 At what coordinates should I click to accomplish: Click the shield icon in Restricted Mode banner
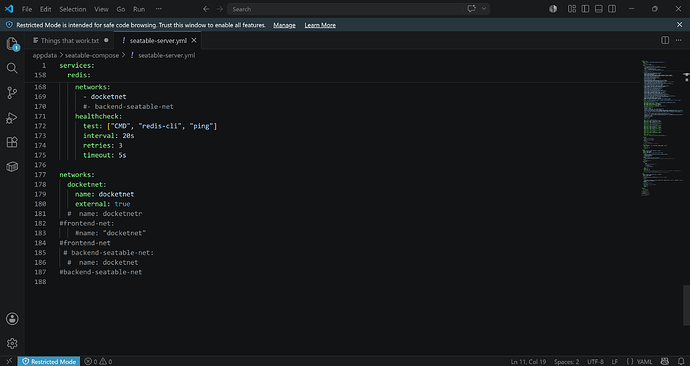9,25
